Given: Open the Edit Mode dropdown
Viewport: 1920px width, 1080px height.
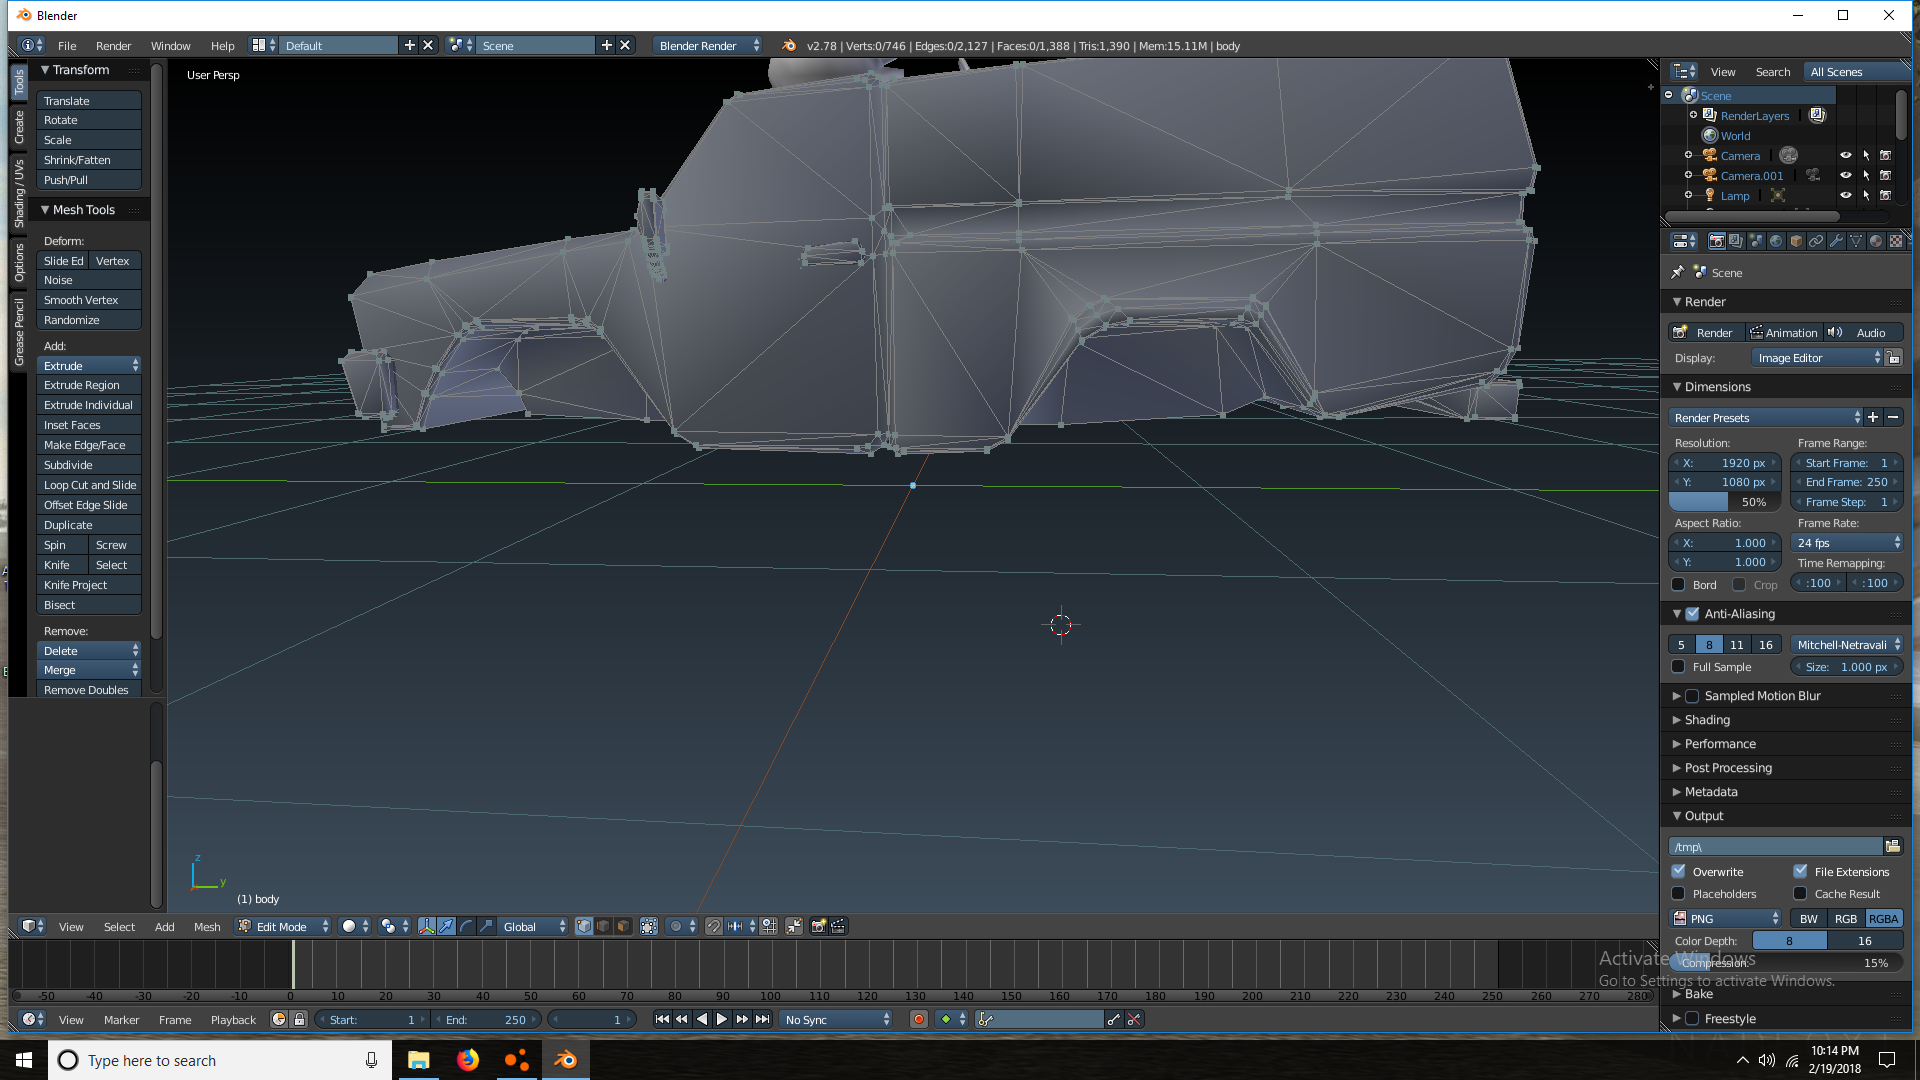Looking at the screenshot, I should [x=283, y=926].
